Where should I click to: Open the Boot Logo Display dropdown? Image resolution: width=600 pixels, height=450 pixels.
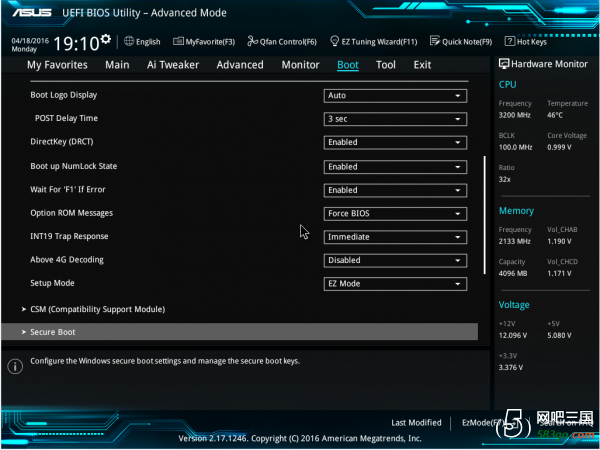[x=395, y=96]
